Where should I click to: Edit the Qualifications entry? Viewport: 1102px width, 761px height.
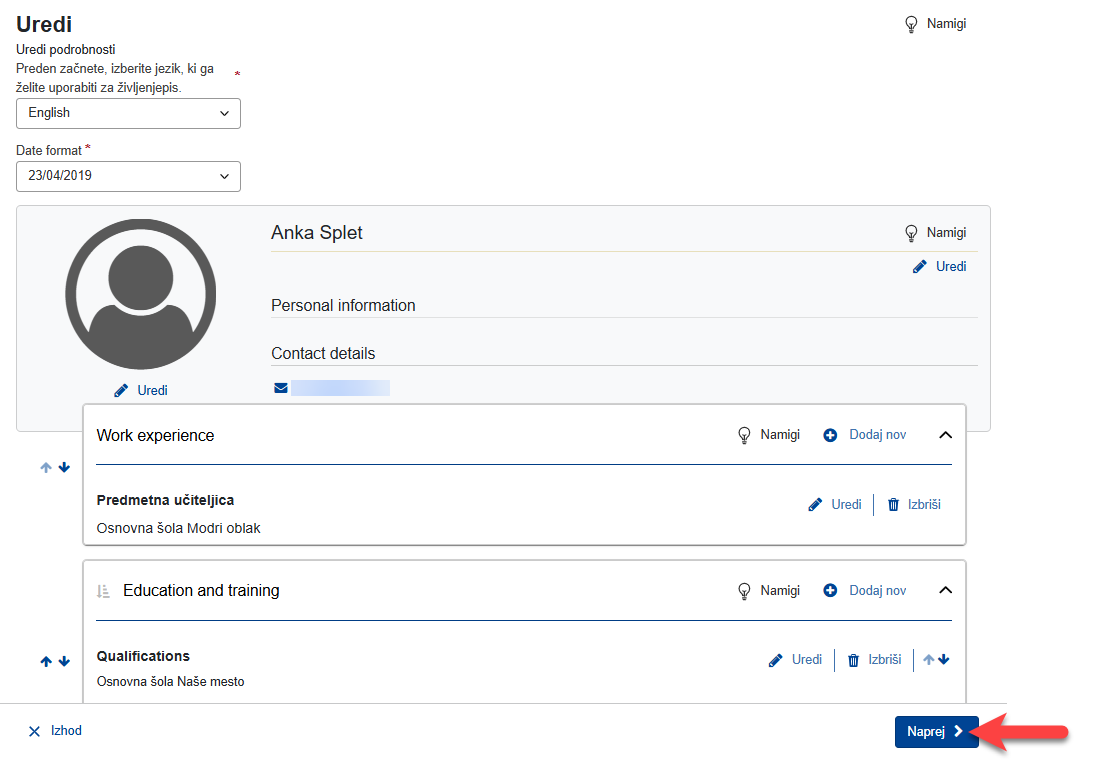pos(795,660)
